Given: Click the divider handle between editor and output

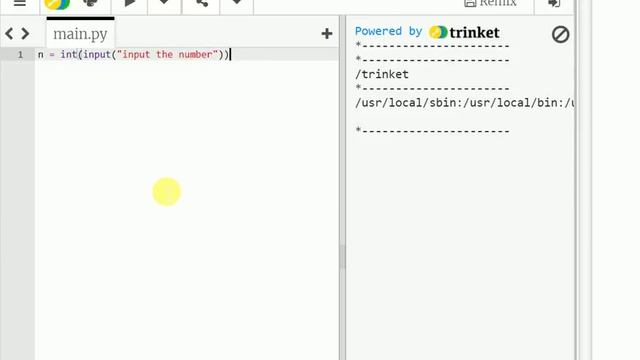Looking at the screenshot, I should (x=342, y=257).
